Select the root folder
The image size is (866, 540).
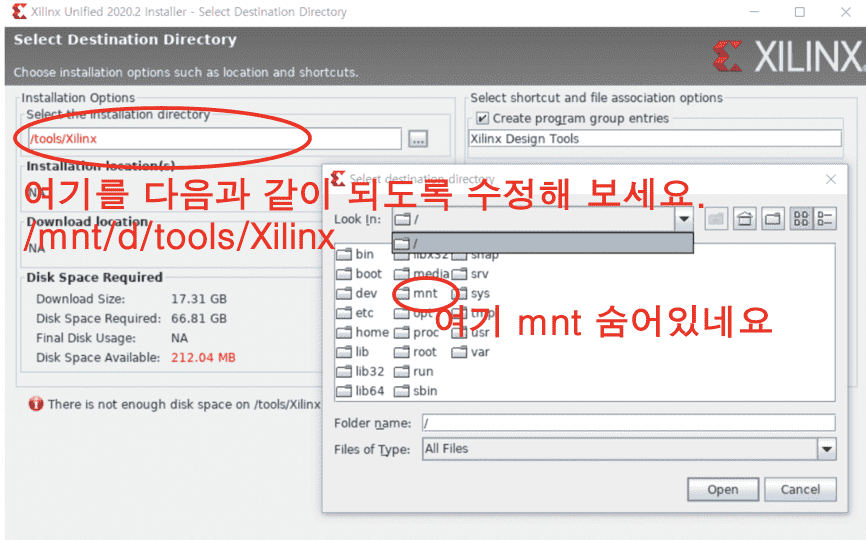tap(415, 352)
